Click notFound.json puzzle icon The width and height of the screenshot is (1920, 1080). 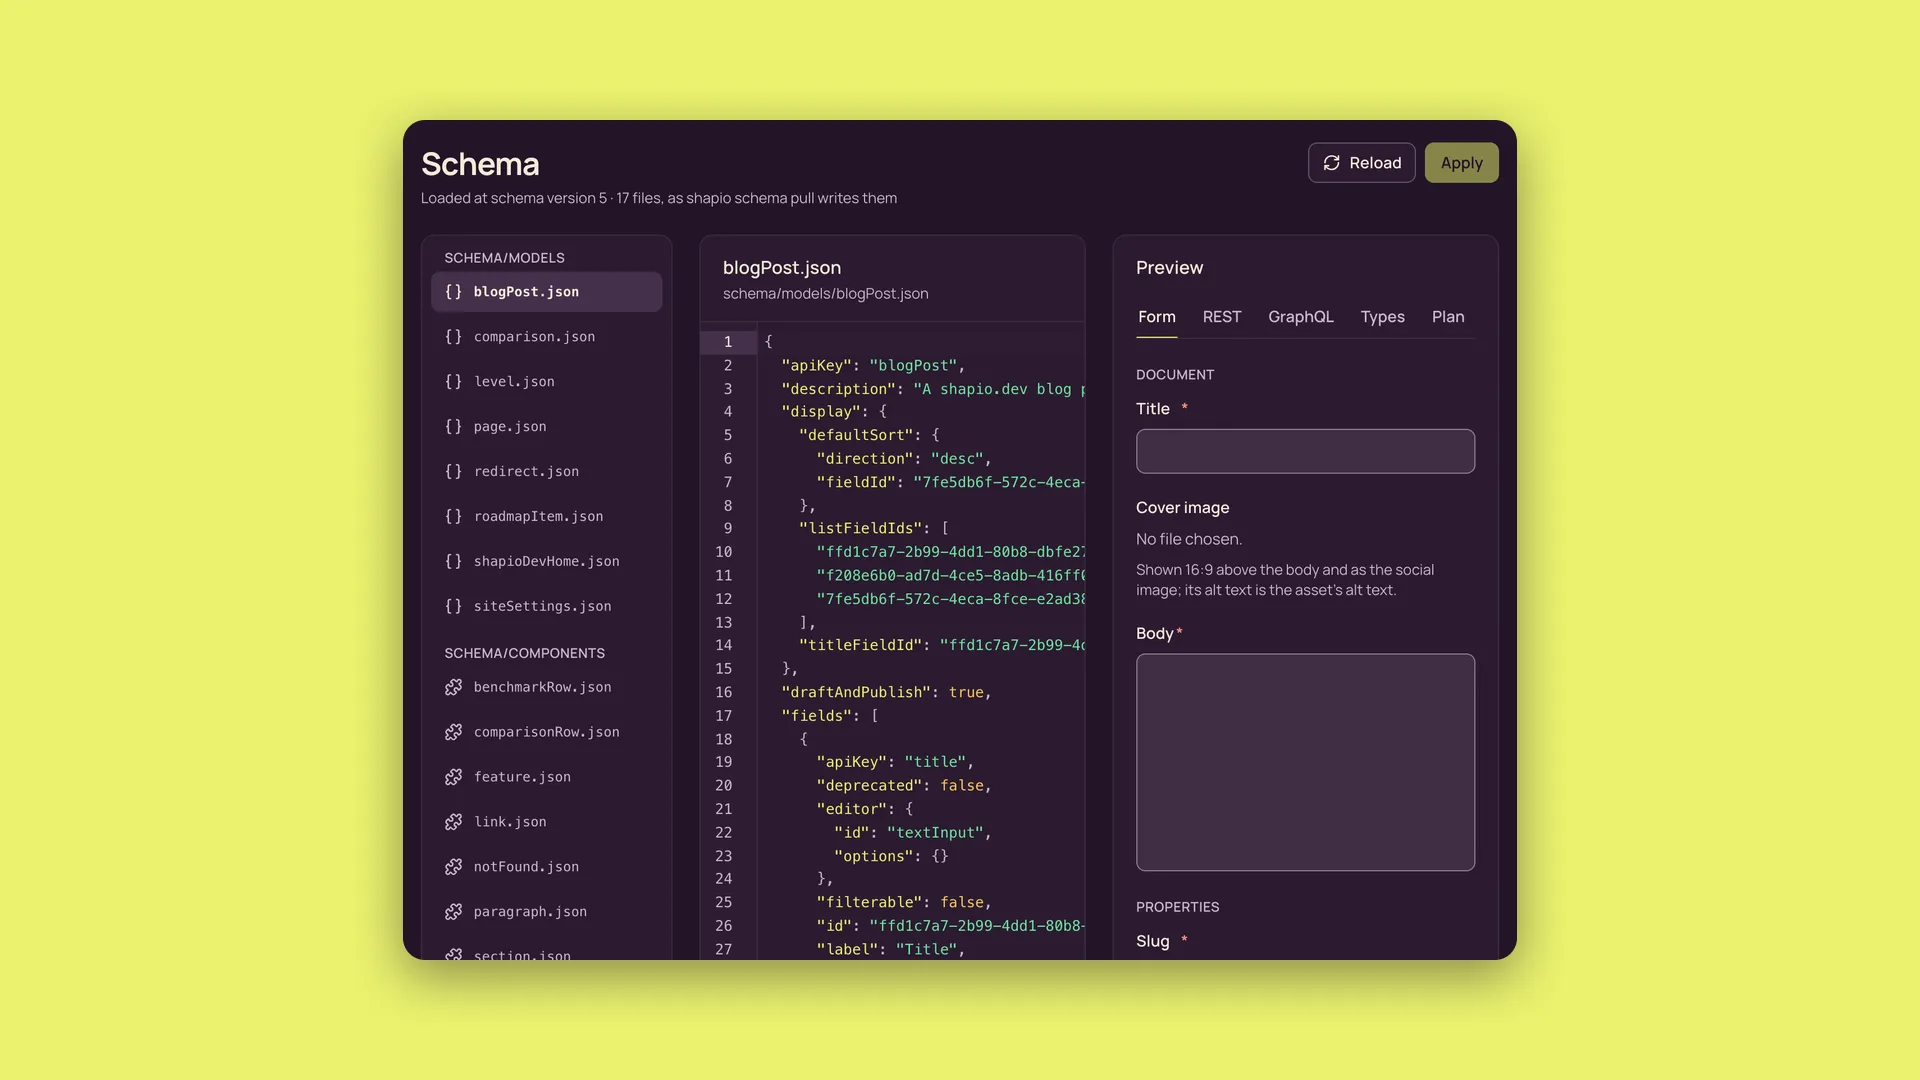pos(453,867)
